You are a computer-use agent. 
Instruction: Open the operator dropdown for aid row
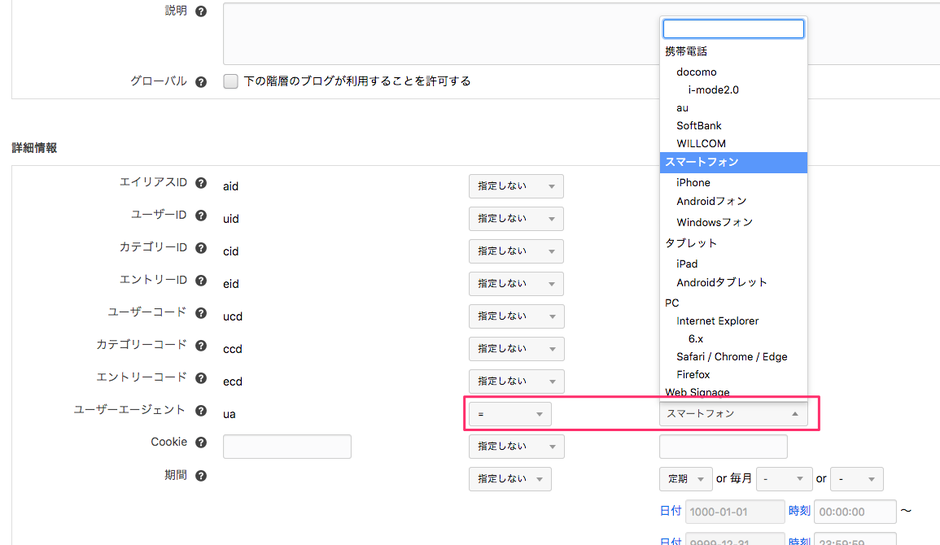(x=515, y=186)
